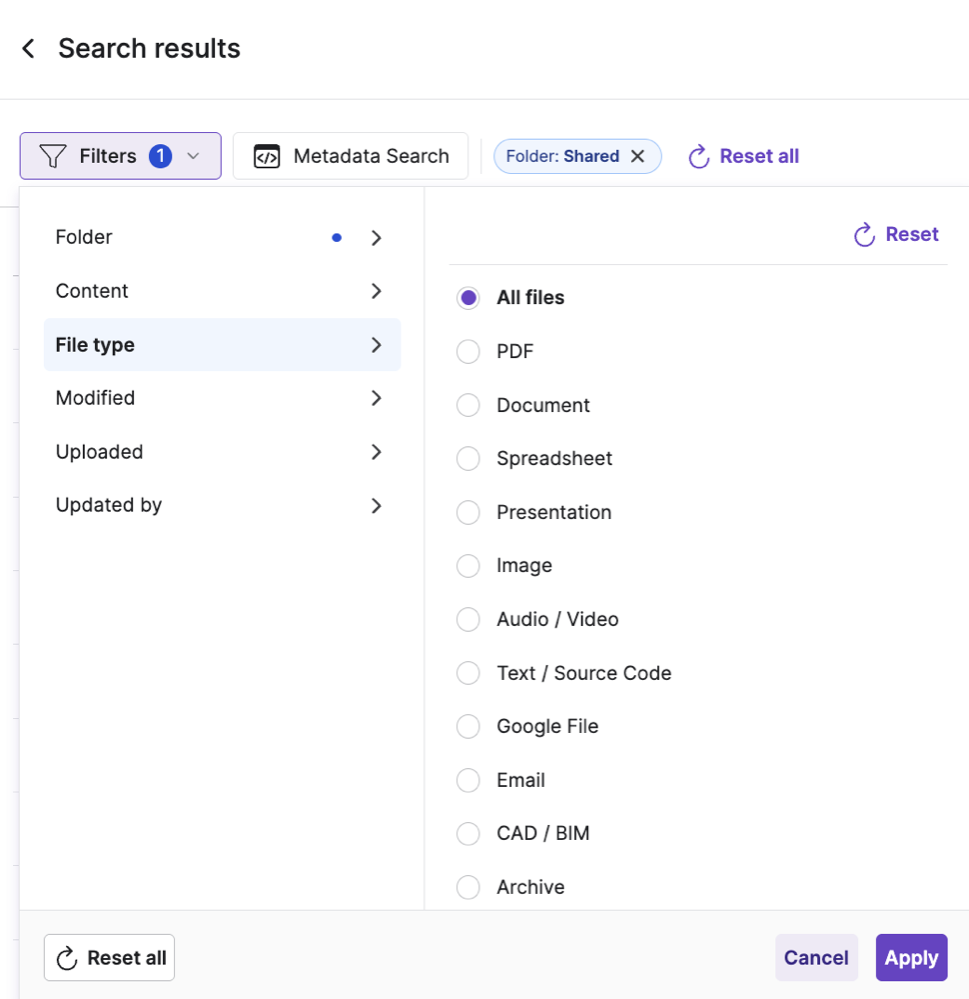The height and width of the screenshot is (999, 969).
Task: Click the circular arrow icon in top Reset all
Action: [x=699, y=156]
